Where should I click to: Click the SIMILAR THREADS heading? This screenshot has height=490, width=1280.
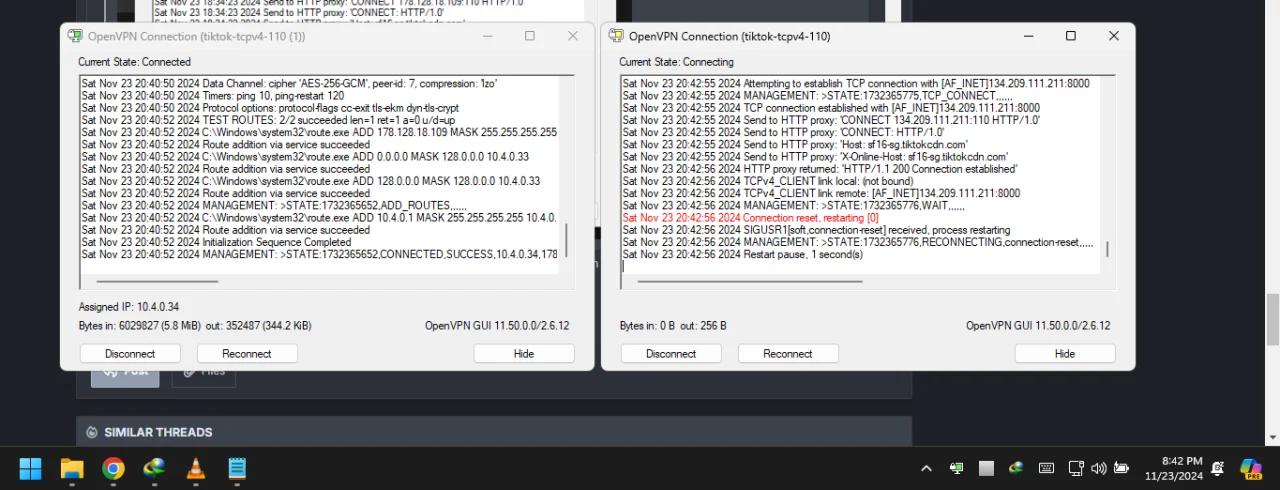158,432
